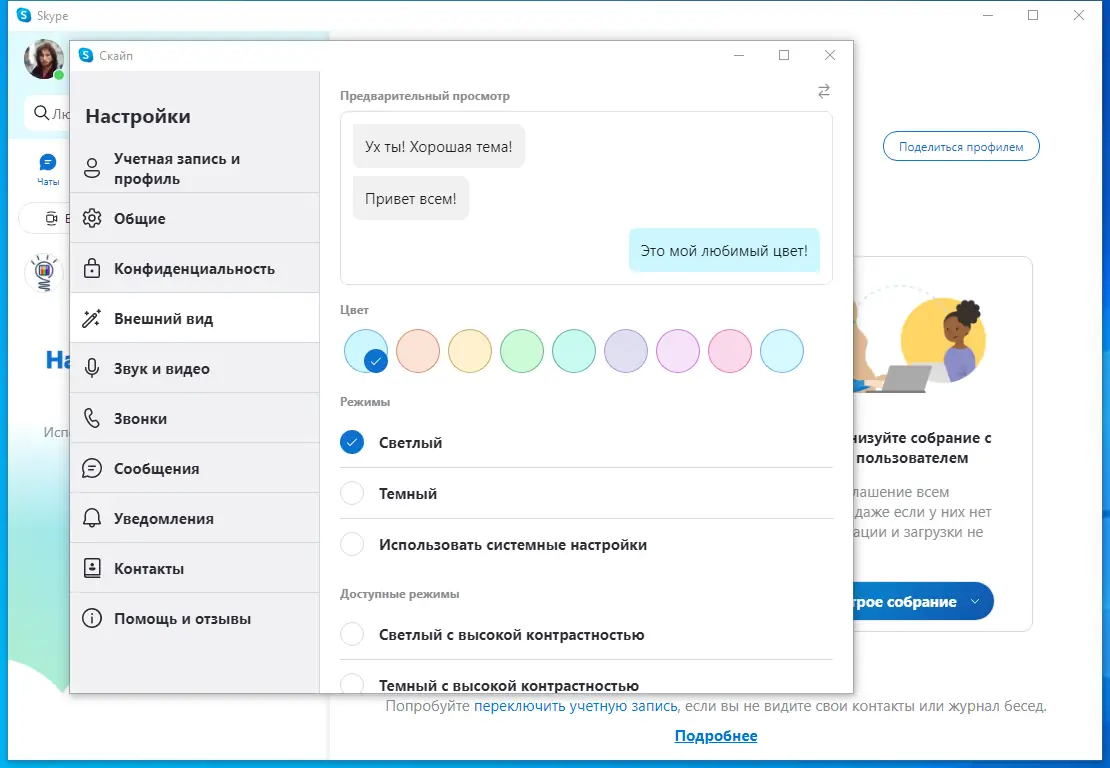Pick the salmon orange color swatch
The height and width of the screenshot is (768, 1110).
point(418,351)
